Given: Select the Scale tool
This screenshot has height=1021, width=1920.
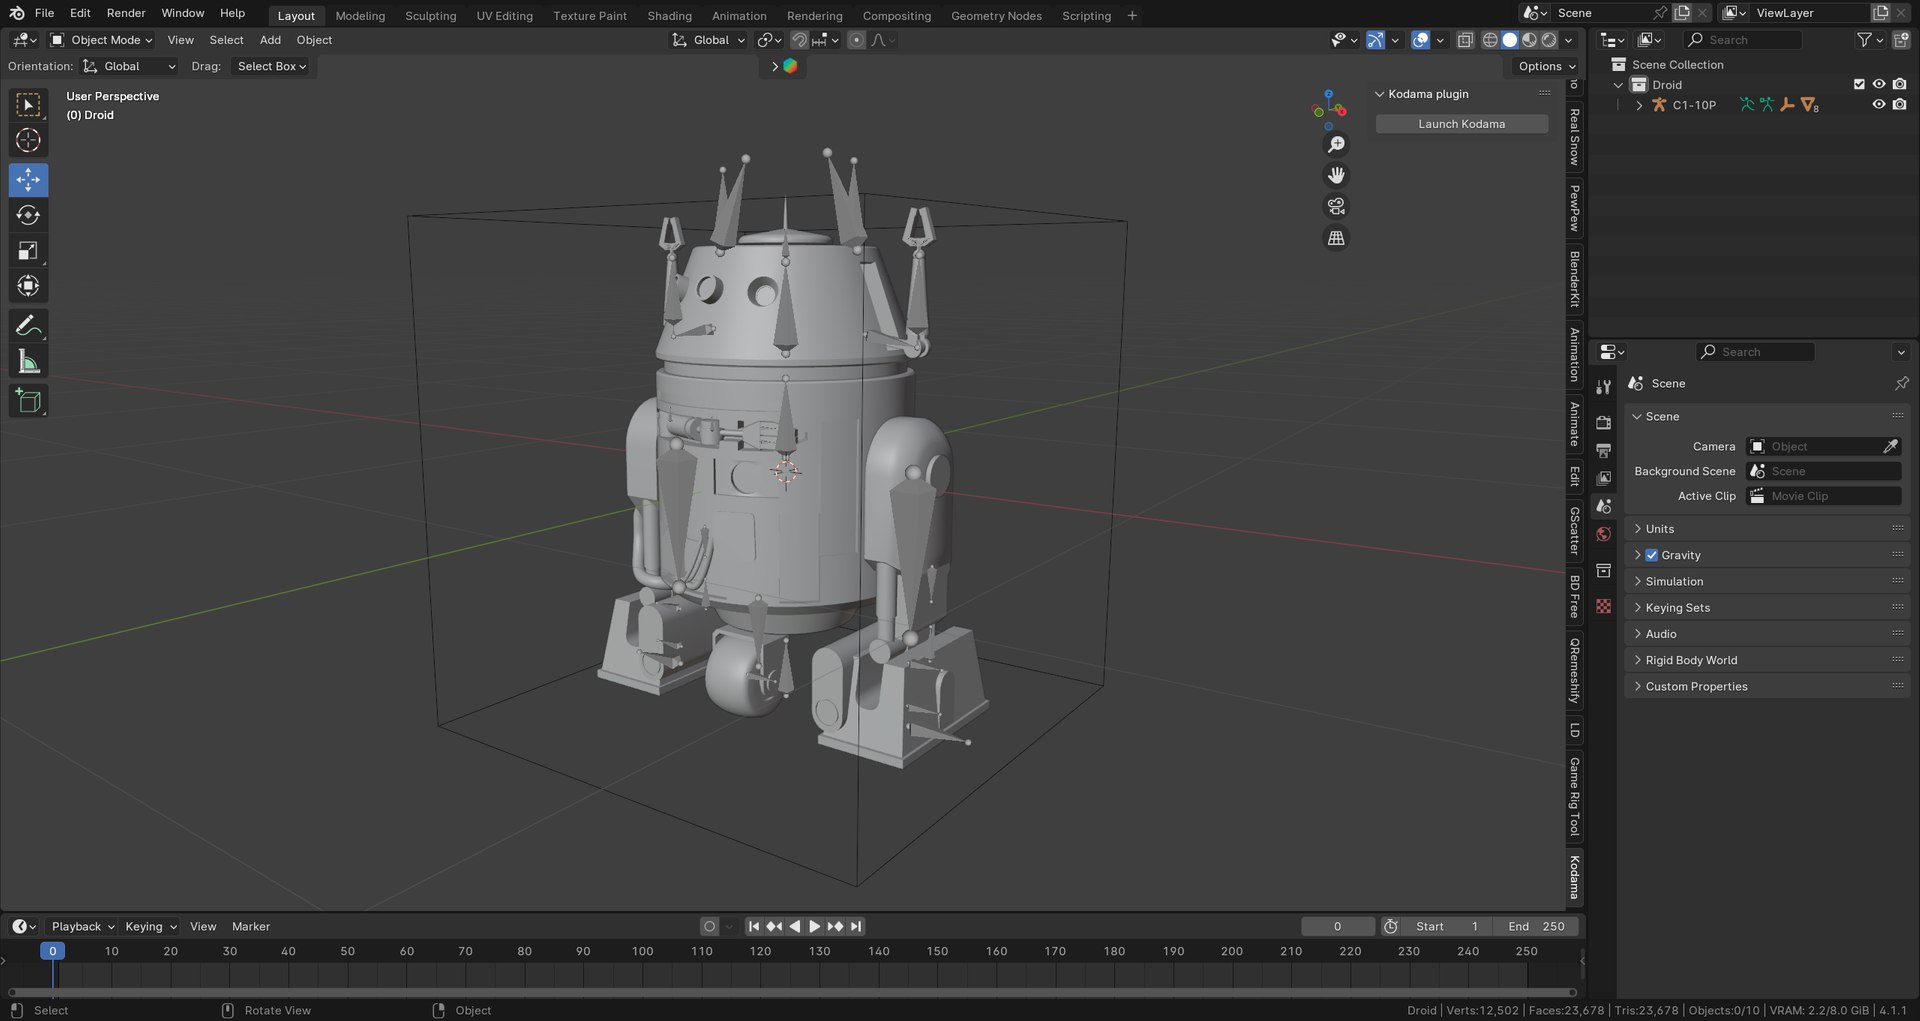Looking at the screenshot, I should [28, 251].
